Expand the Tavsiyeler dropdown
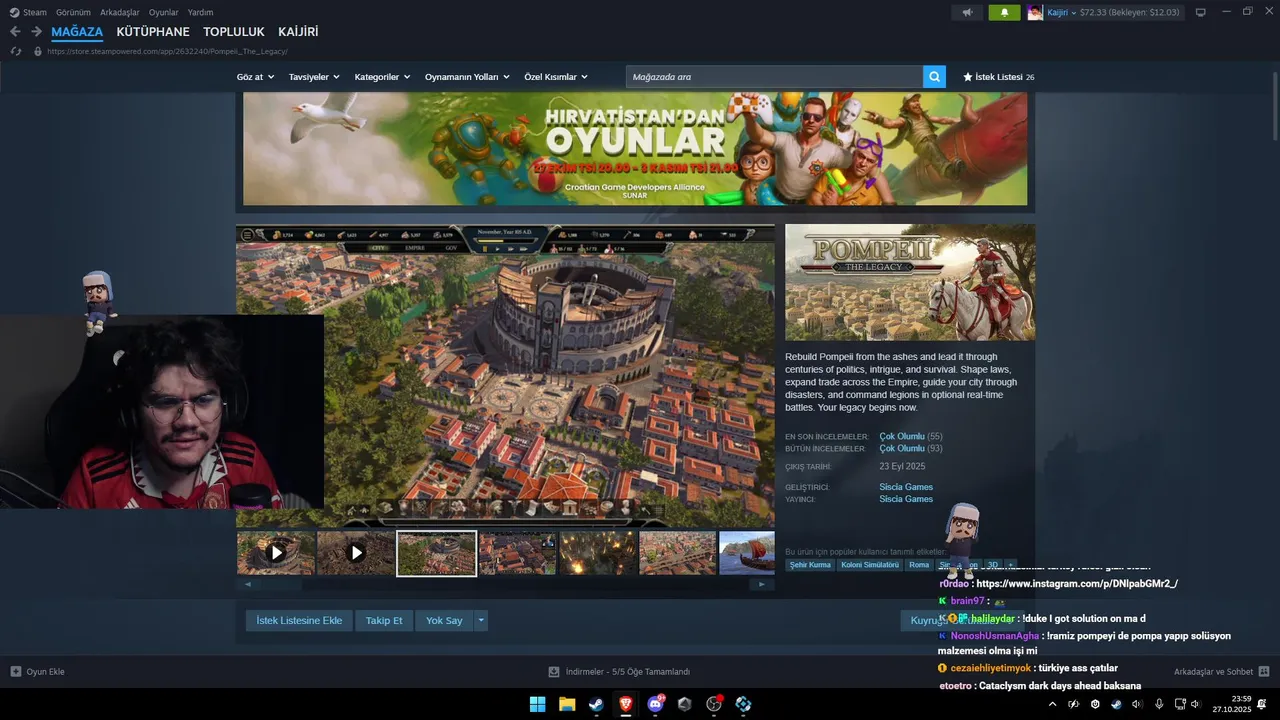This screenshot has width=1280, height=720. coord(314,77)
